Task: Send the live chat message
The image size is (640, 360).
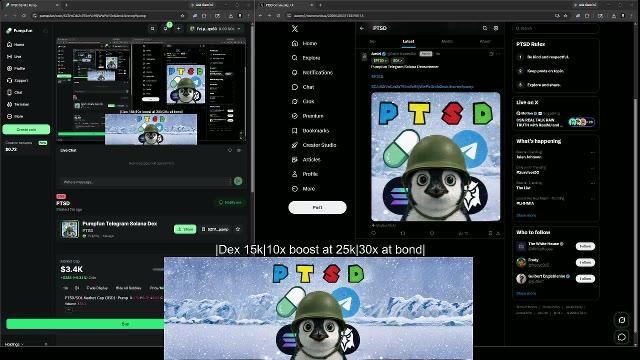Action: pos(238,181)
